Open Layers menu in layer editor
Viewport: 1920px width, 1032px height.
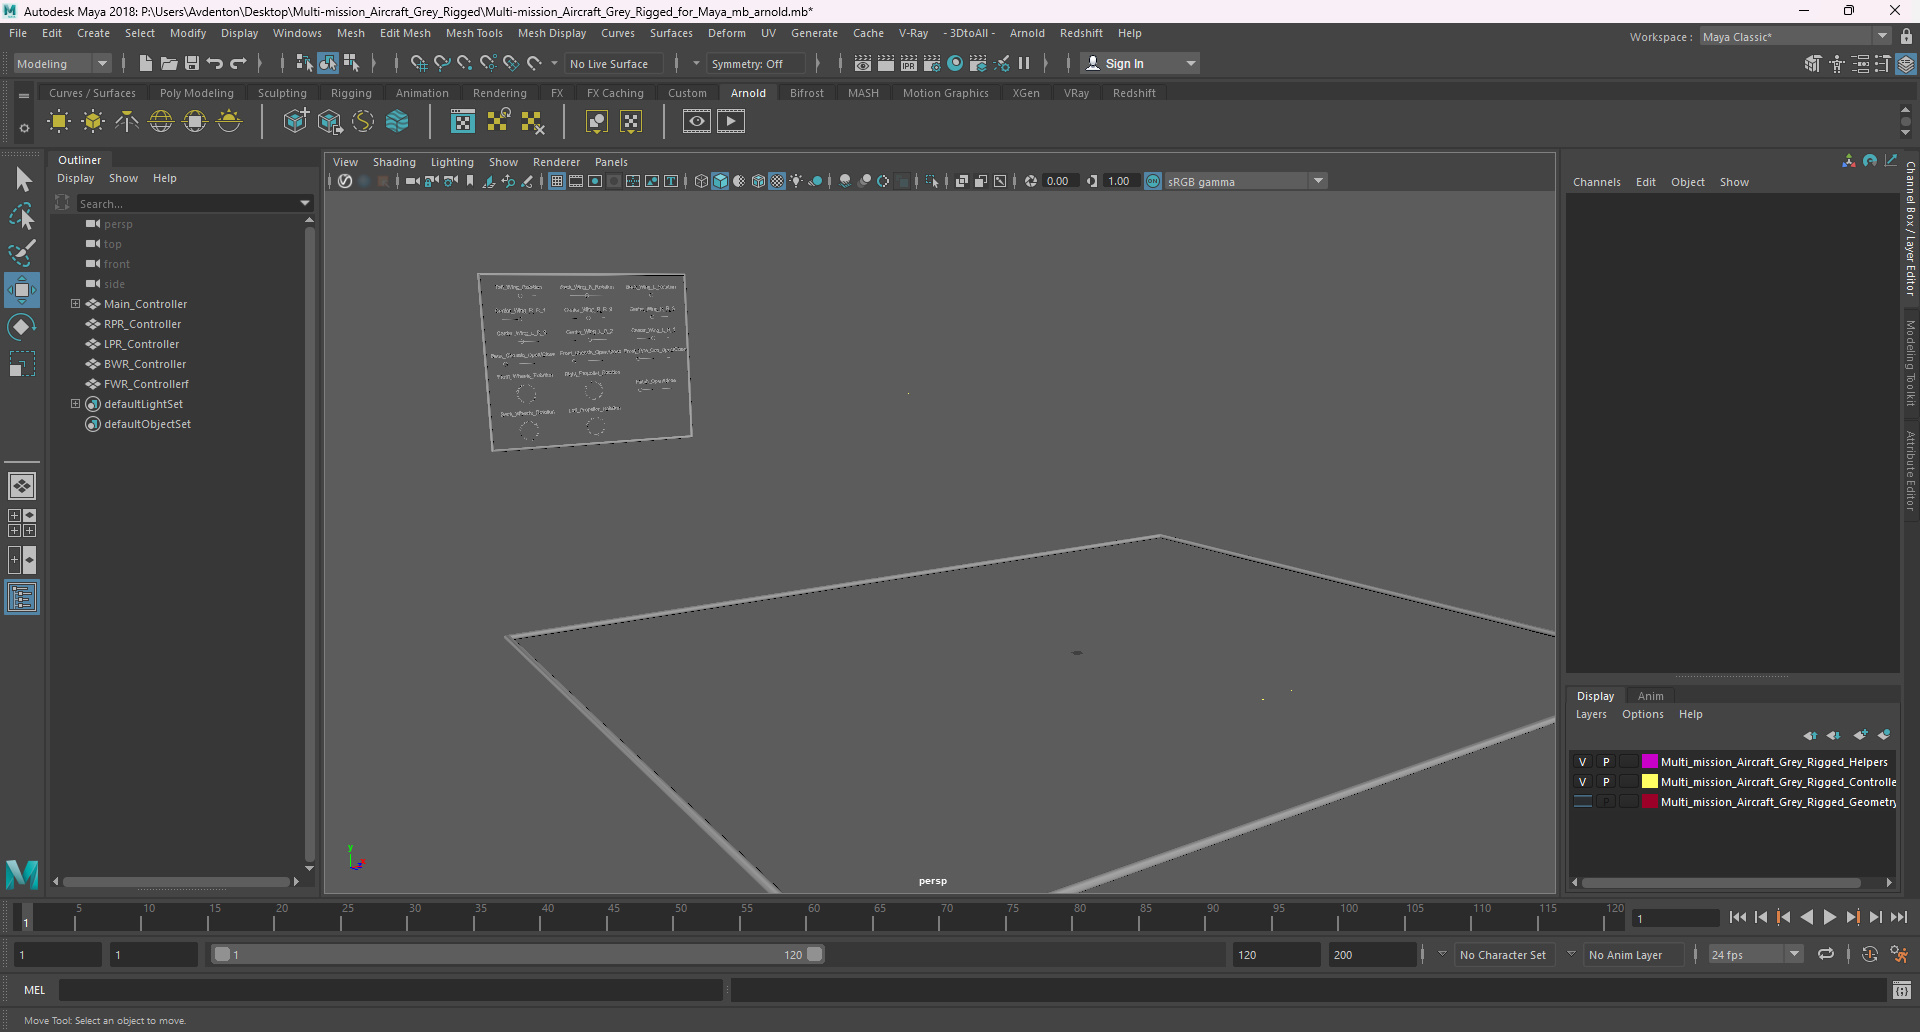[x=1591, y=714]
